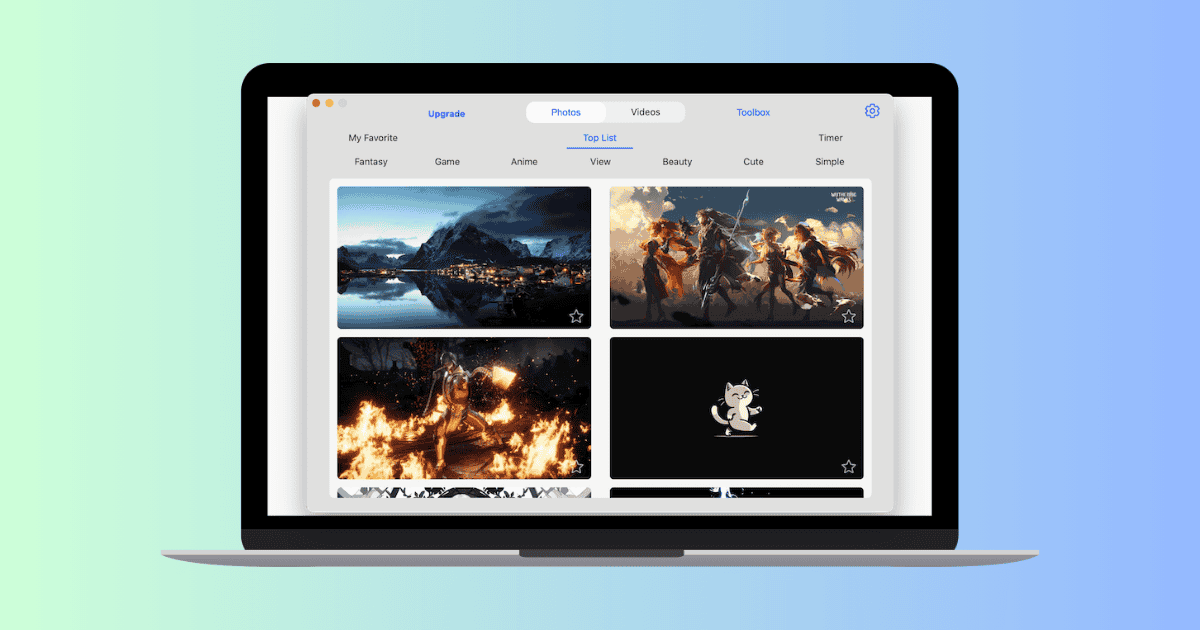Favorite the dancing cat wallpaper
The image size is (1200, 630).
[x=849, y=466]
